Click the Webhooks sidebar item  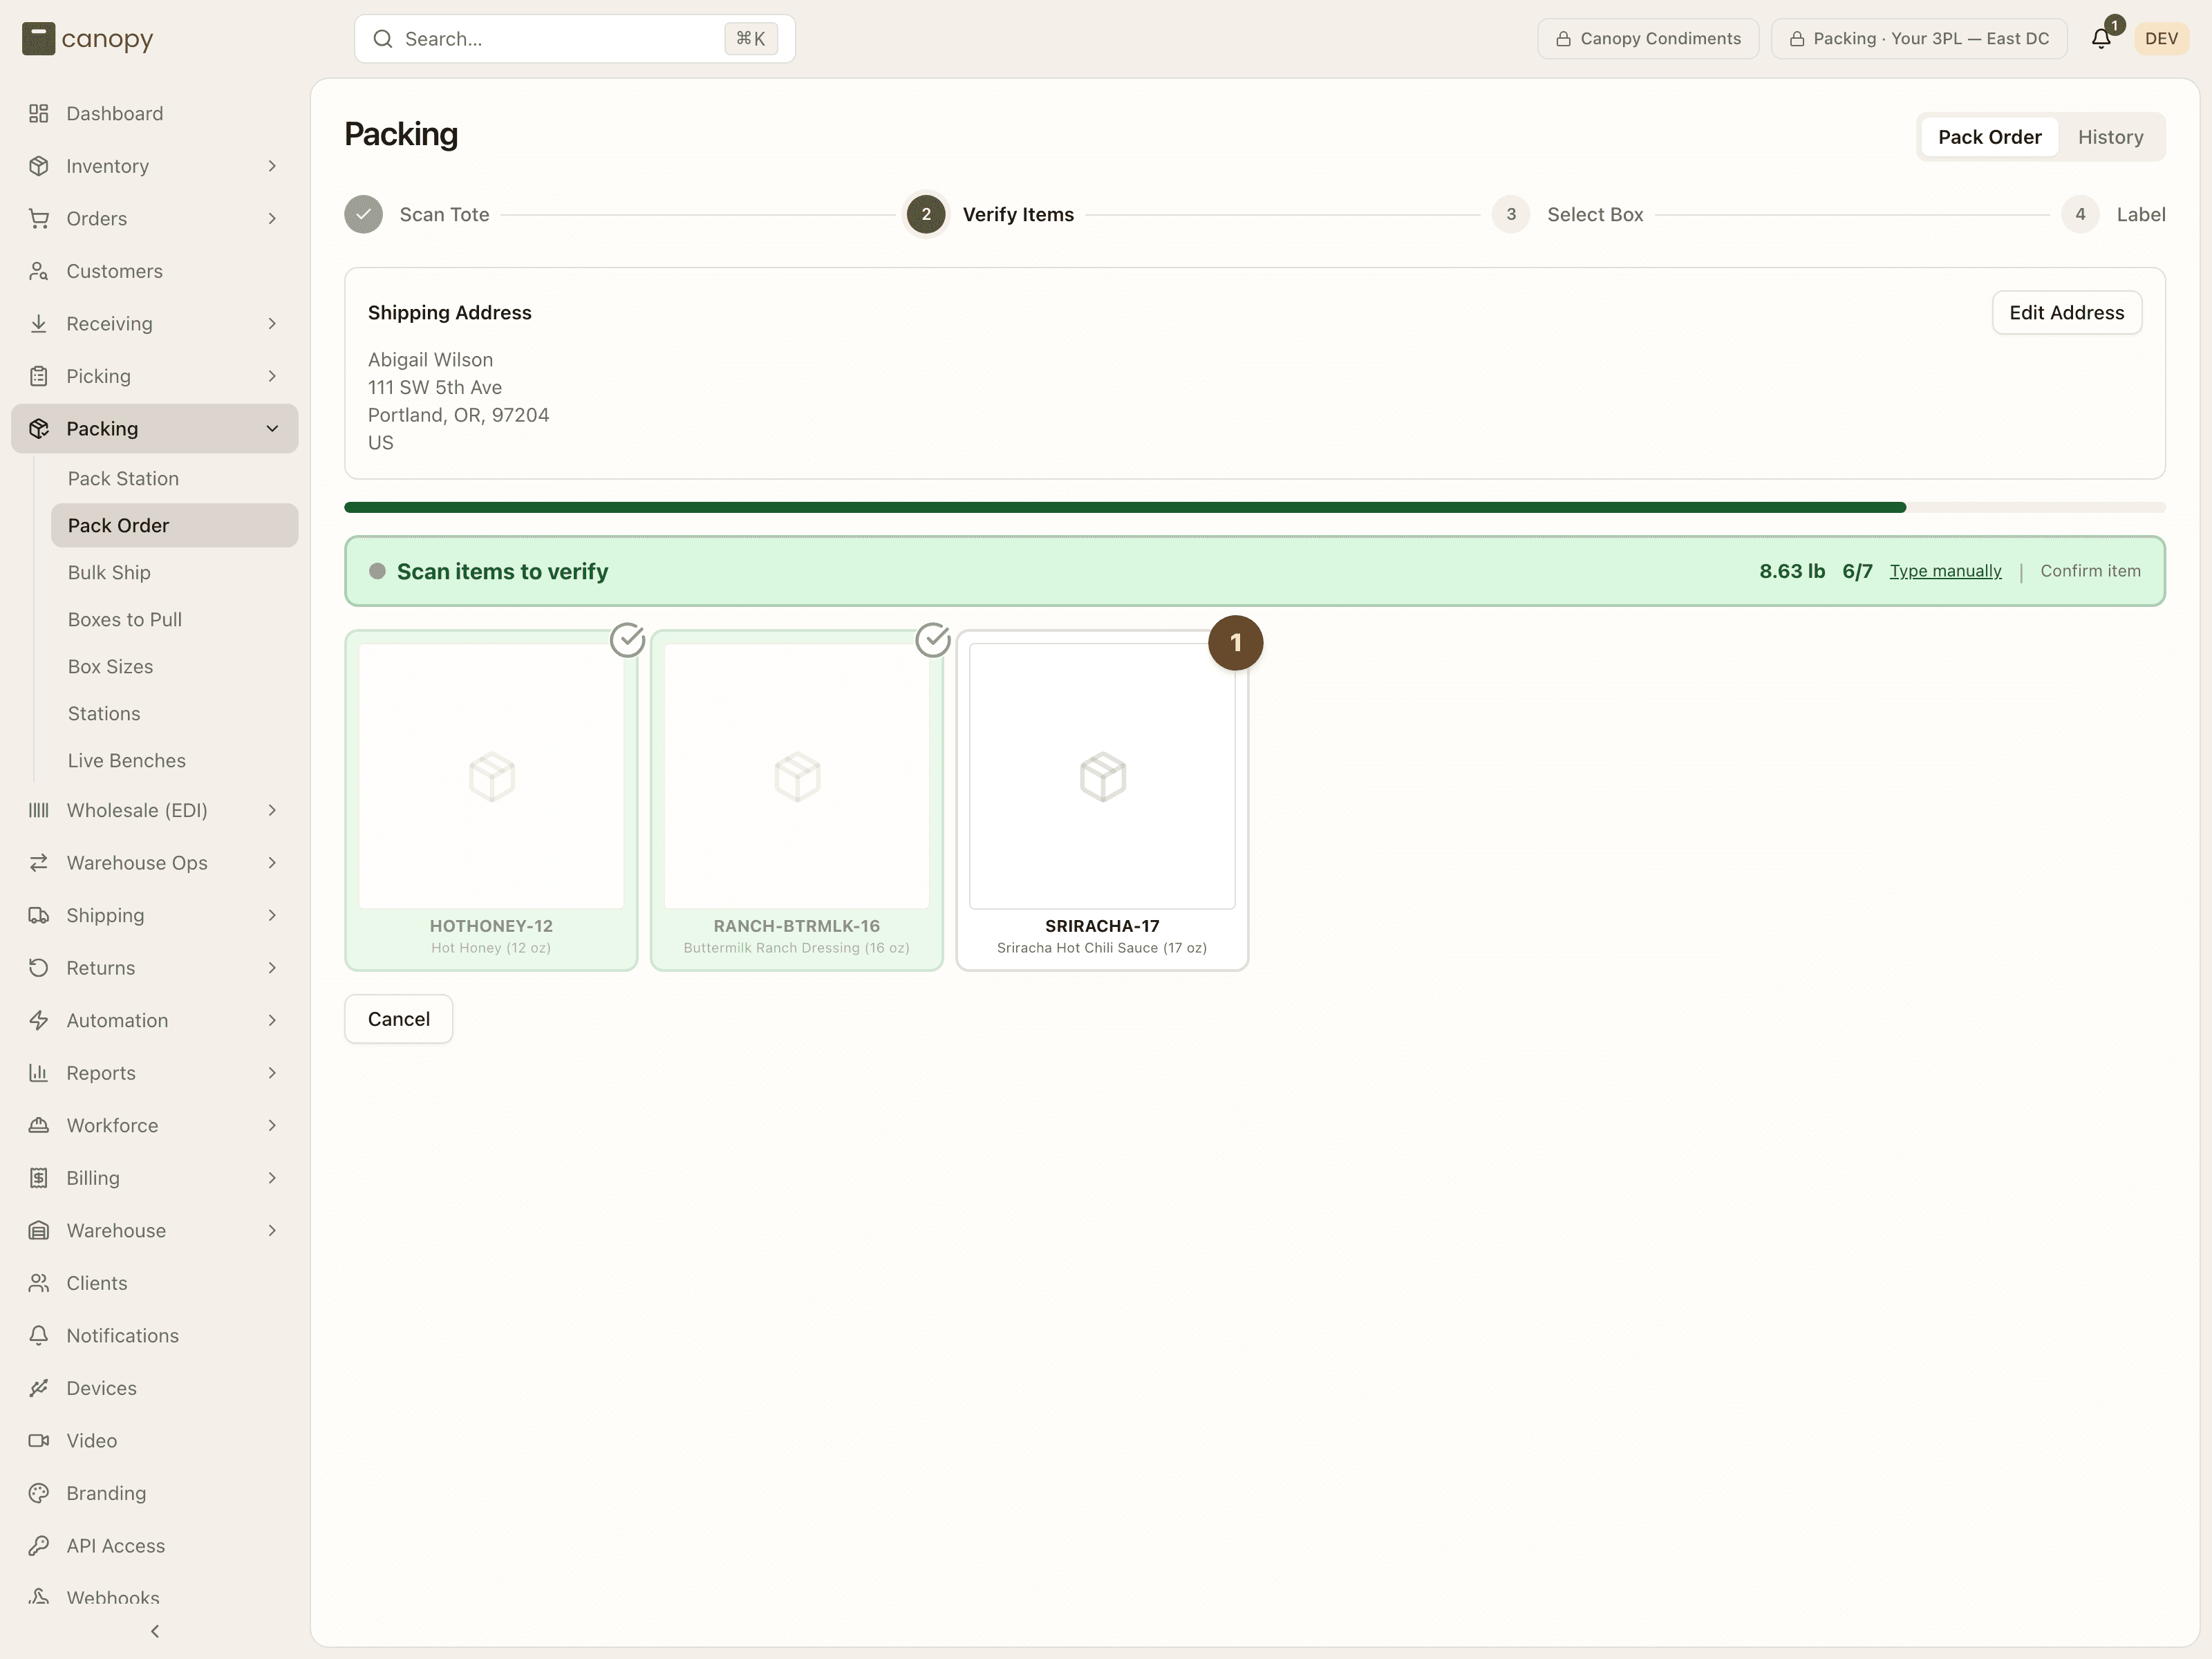(x=155, y=1597)
